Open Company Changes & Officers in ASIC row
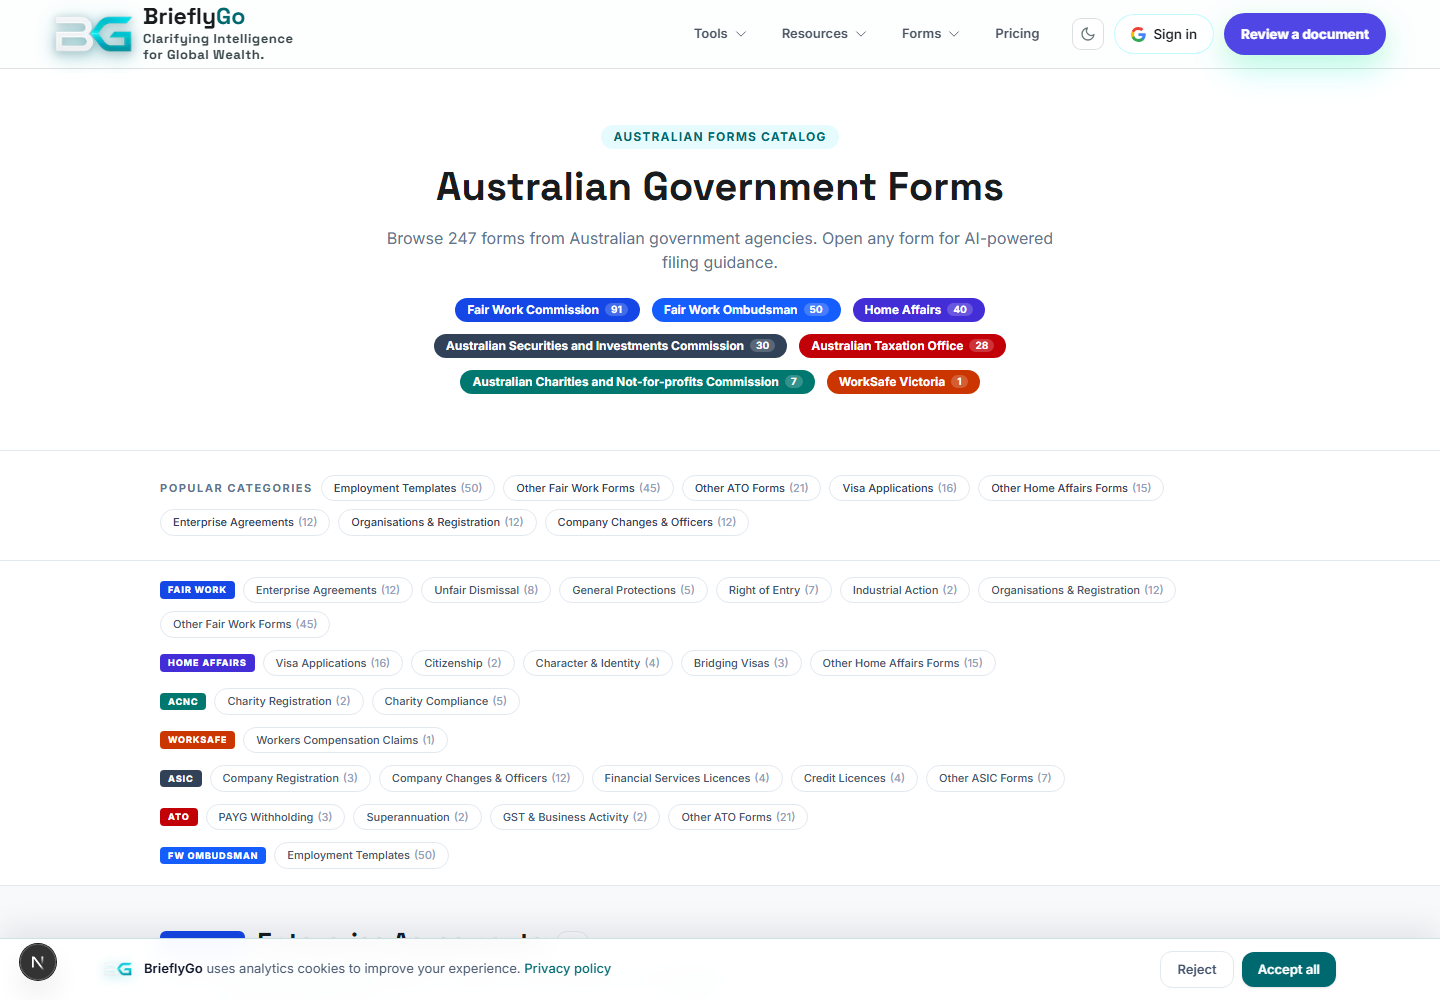1440x1000 pixels. (481, 778)
